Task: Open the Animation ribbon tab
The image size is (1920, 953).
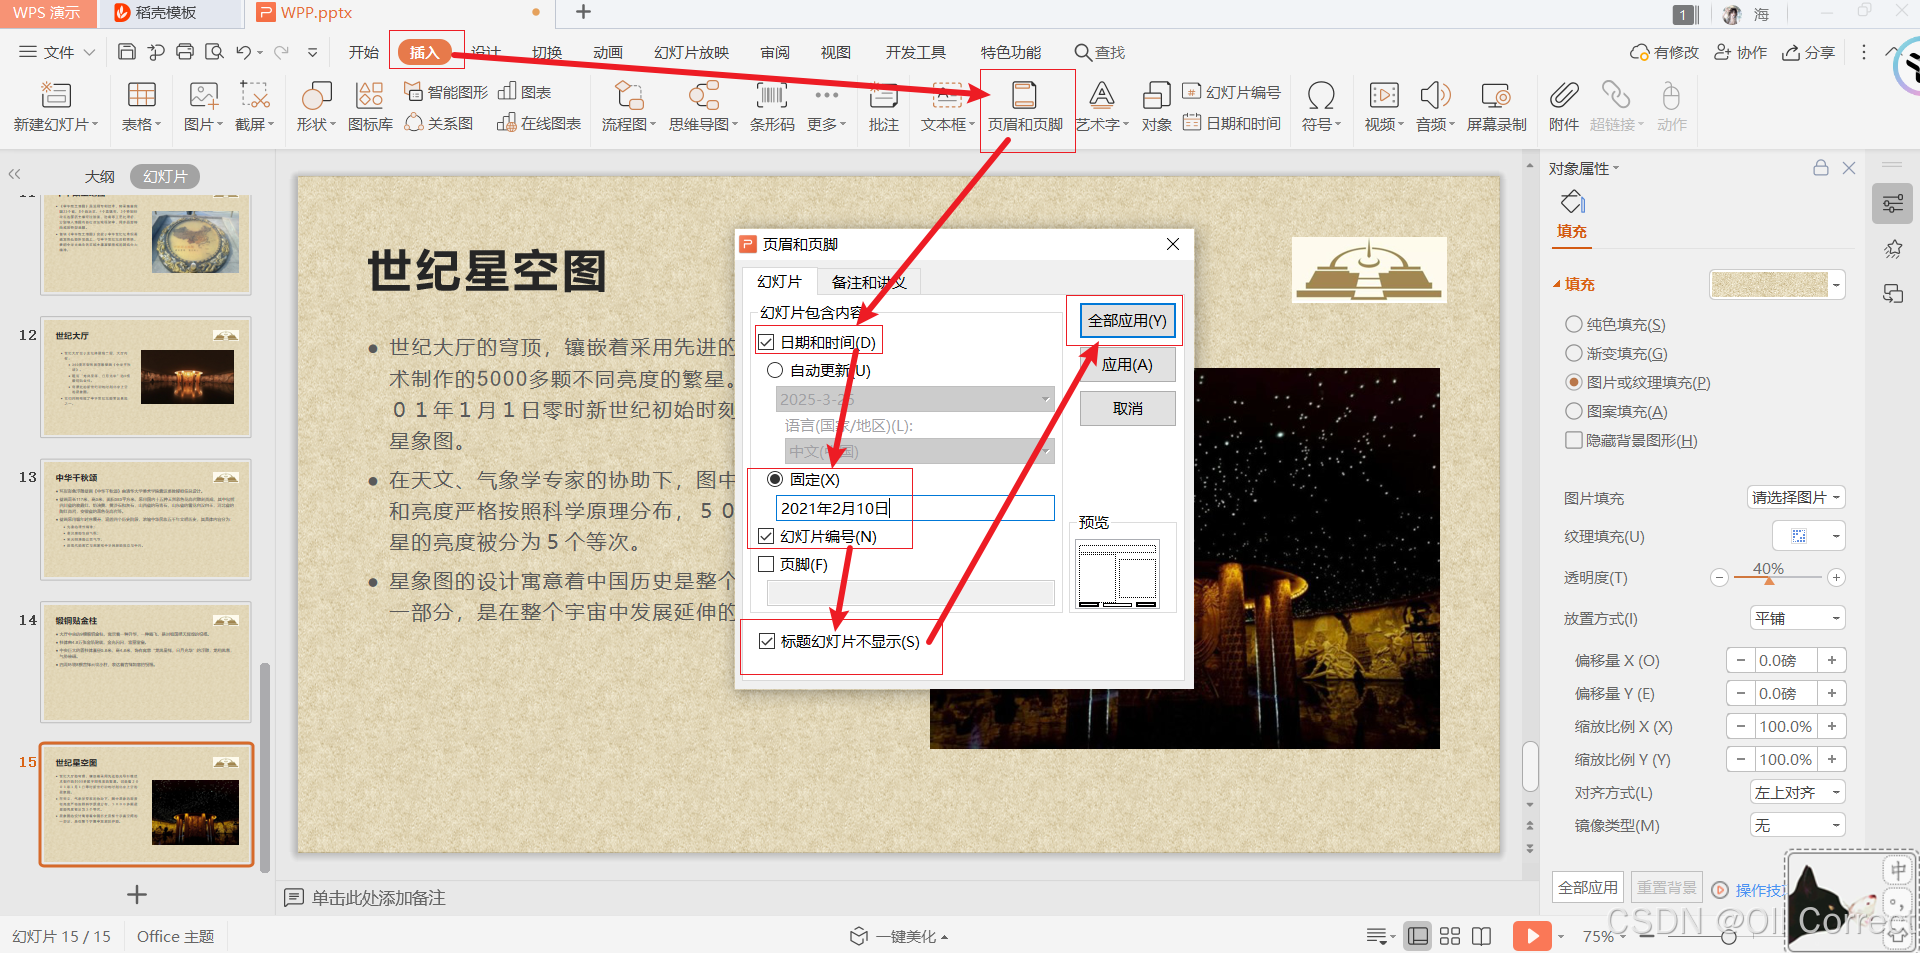Action: point(608,52)
